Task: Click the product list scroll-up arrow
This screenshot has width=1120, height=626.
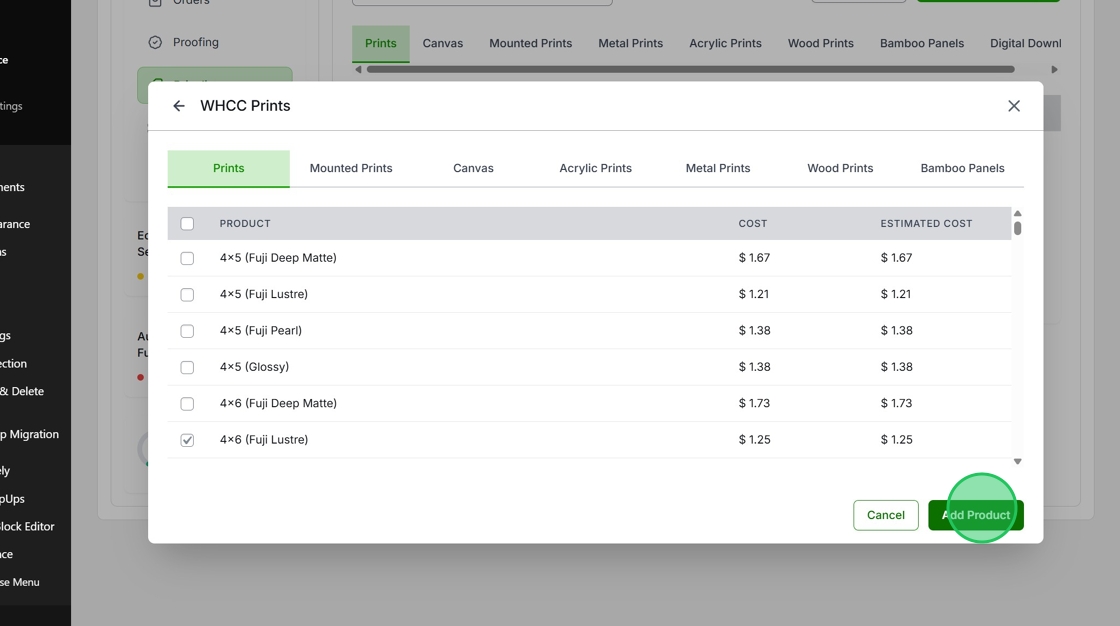Action: click(1017, 214)
